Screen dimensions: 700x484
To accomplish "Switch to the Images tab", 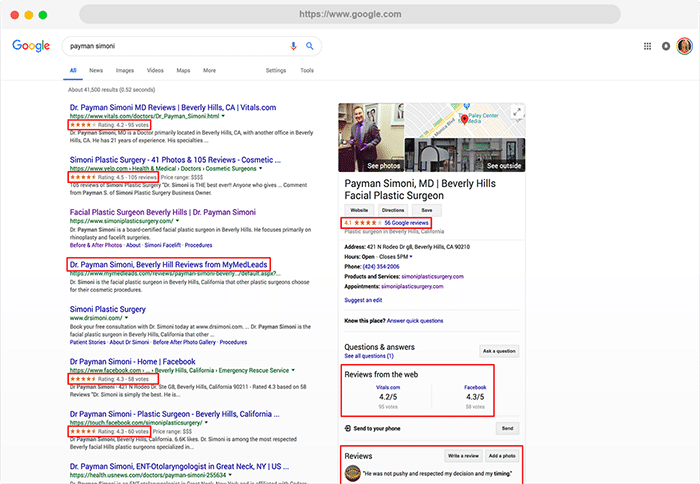I will (125, 71).
